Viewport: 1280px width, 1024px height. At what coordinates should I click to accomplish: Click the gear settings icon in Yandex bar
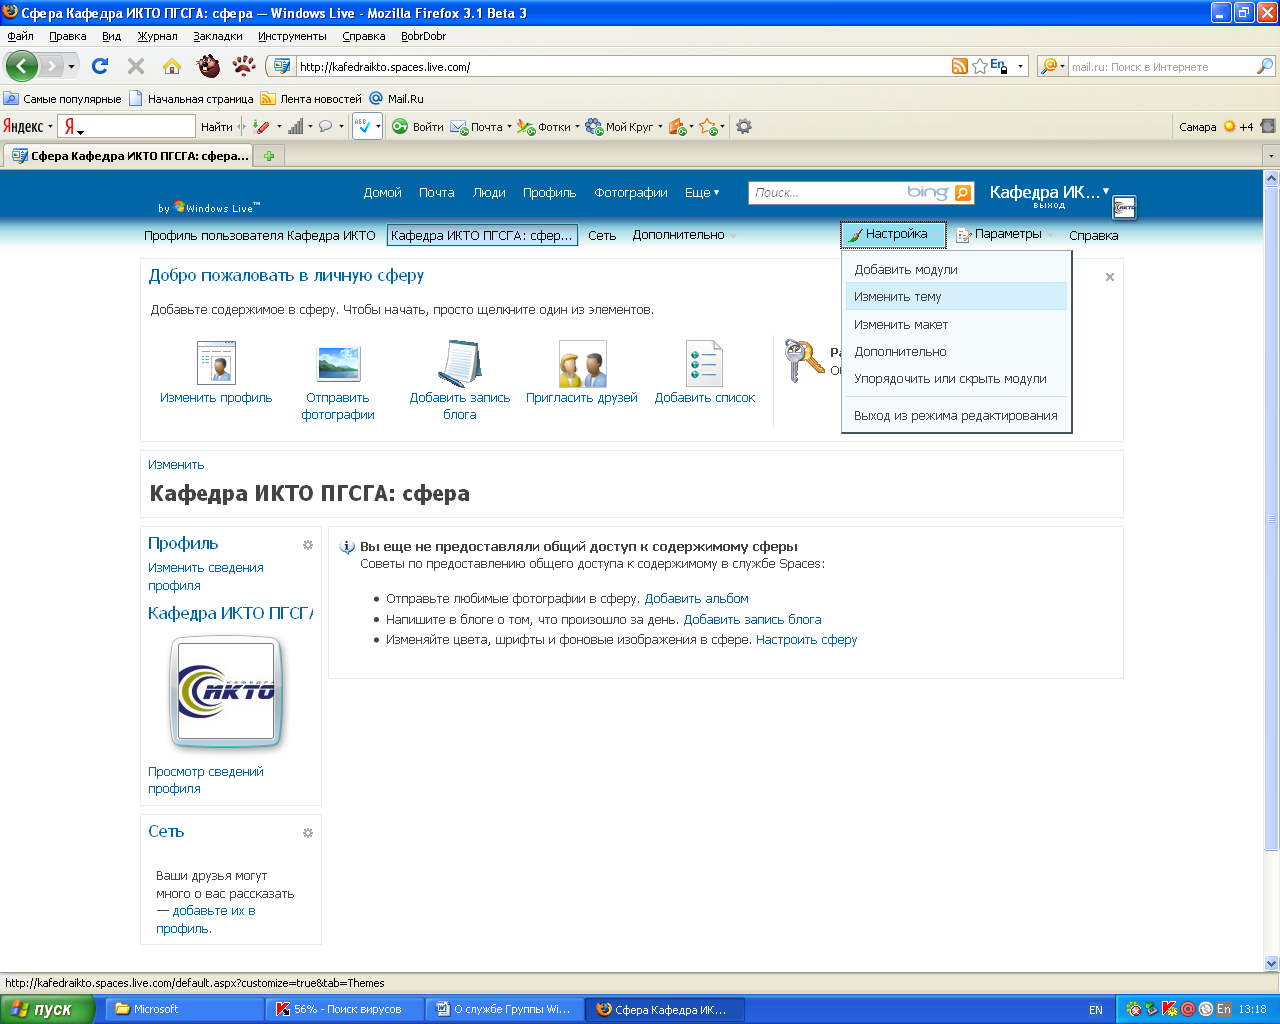pyautogui.click(x=743, y=127)
